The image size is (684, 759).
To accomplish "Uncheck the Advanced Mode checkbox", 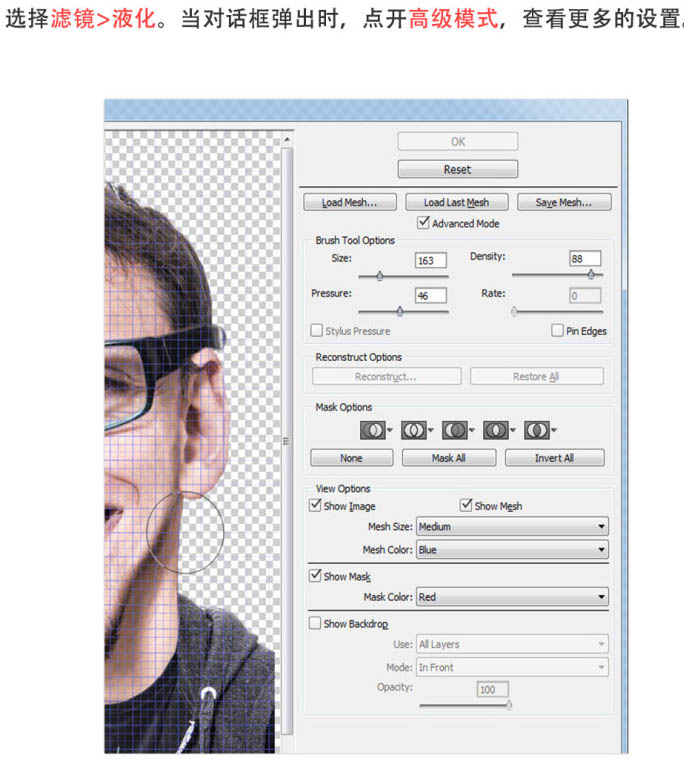I will (423, 223).
